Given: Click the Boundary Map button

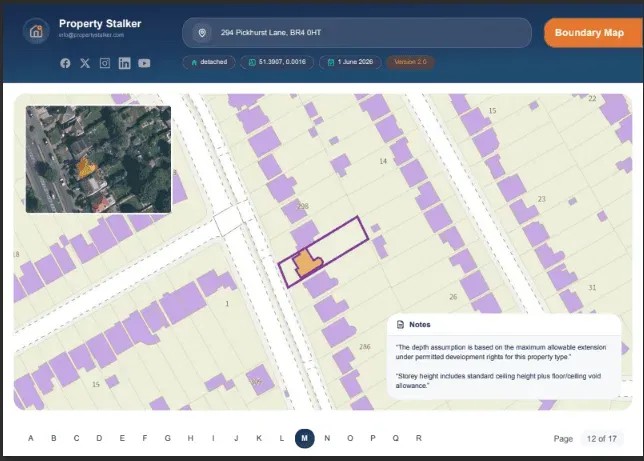Looking at the screenshot, I should coord(593,33).
